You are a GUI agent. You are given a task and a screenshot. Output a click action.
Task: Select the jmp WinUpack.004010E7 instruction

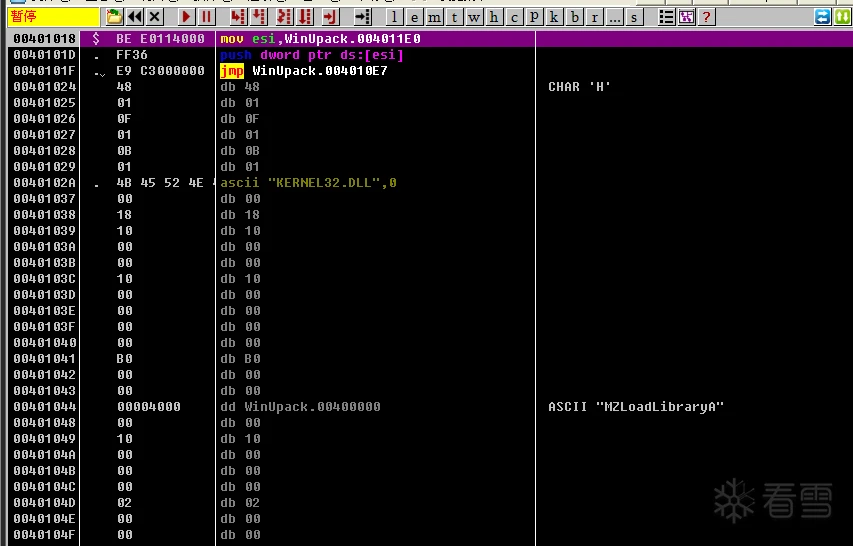(304, 71)
